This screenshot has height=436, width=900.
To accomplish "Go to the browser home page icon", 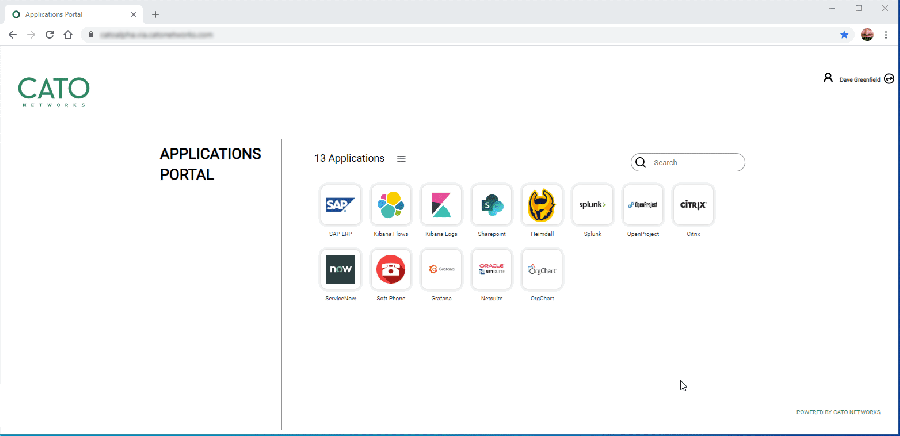I will point(68,35).
